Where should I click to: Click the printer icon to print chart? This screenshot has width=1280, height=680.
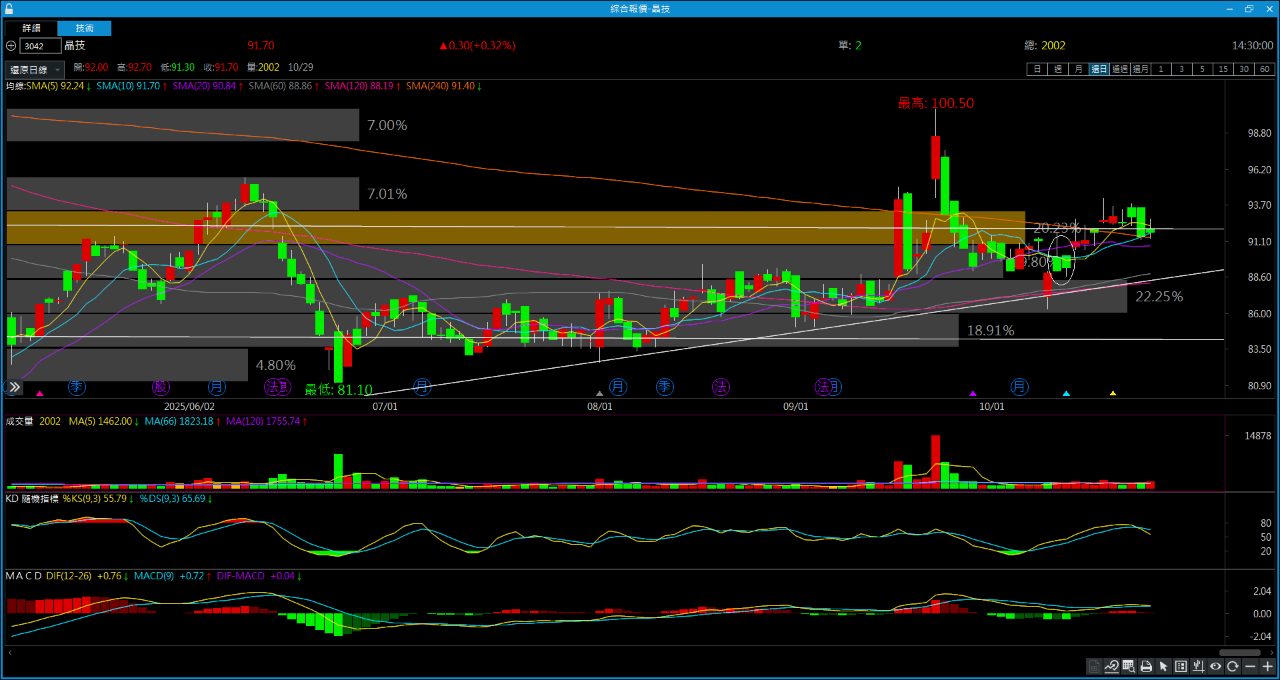pyautogui.click(x=1146, y=666)
